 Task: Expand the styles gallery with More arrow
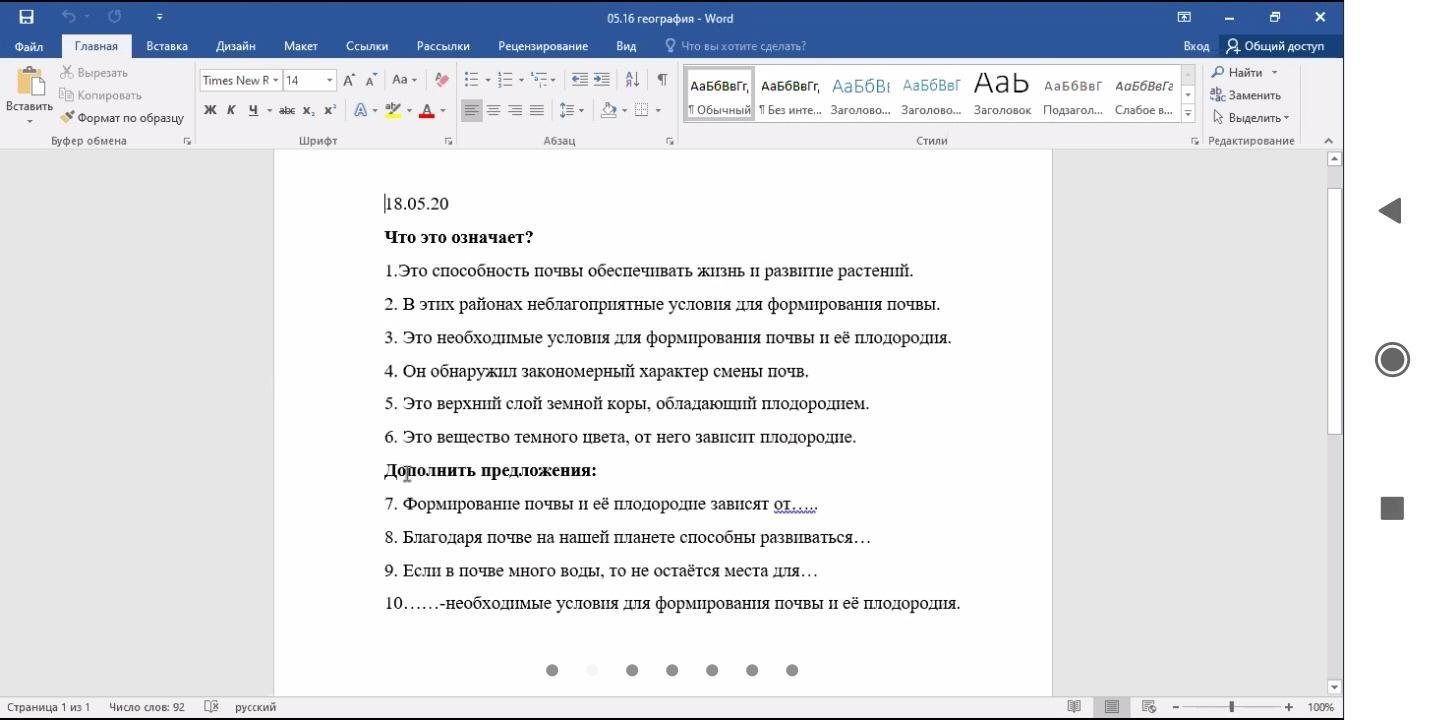point(1188,113)
